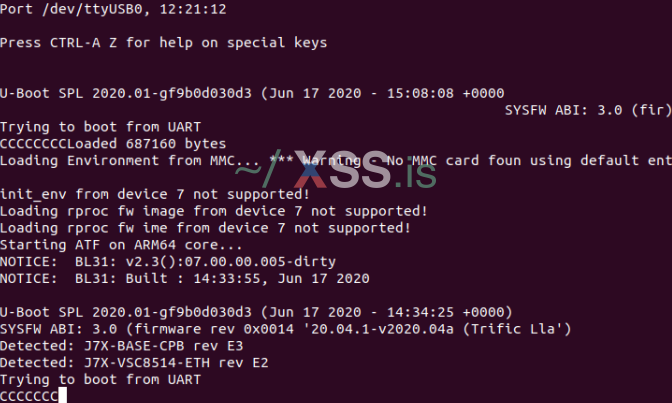672x403 pixels.
Task: Click the "init_env from device 7" line
Action: point(155,194)
